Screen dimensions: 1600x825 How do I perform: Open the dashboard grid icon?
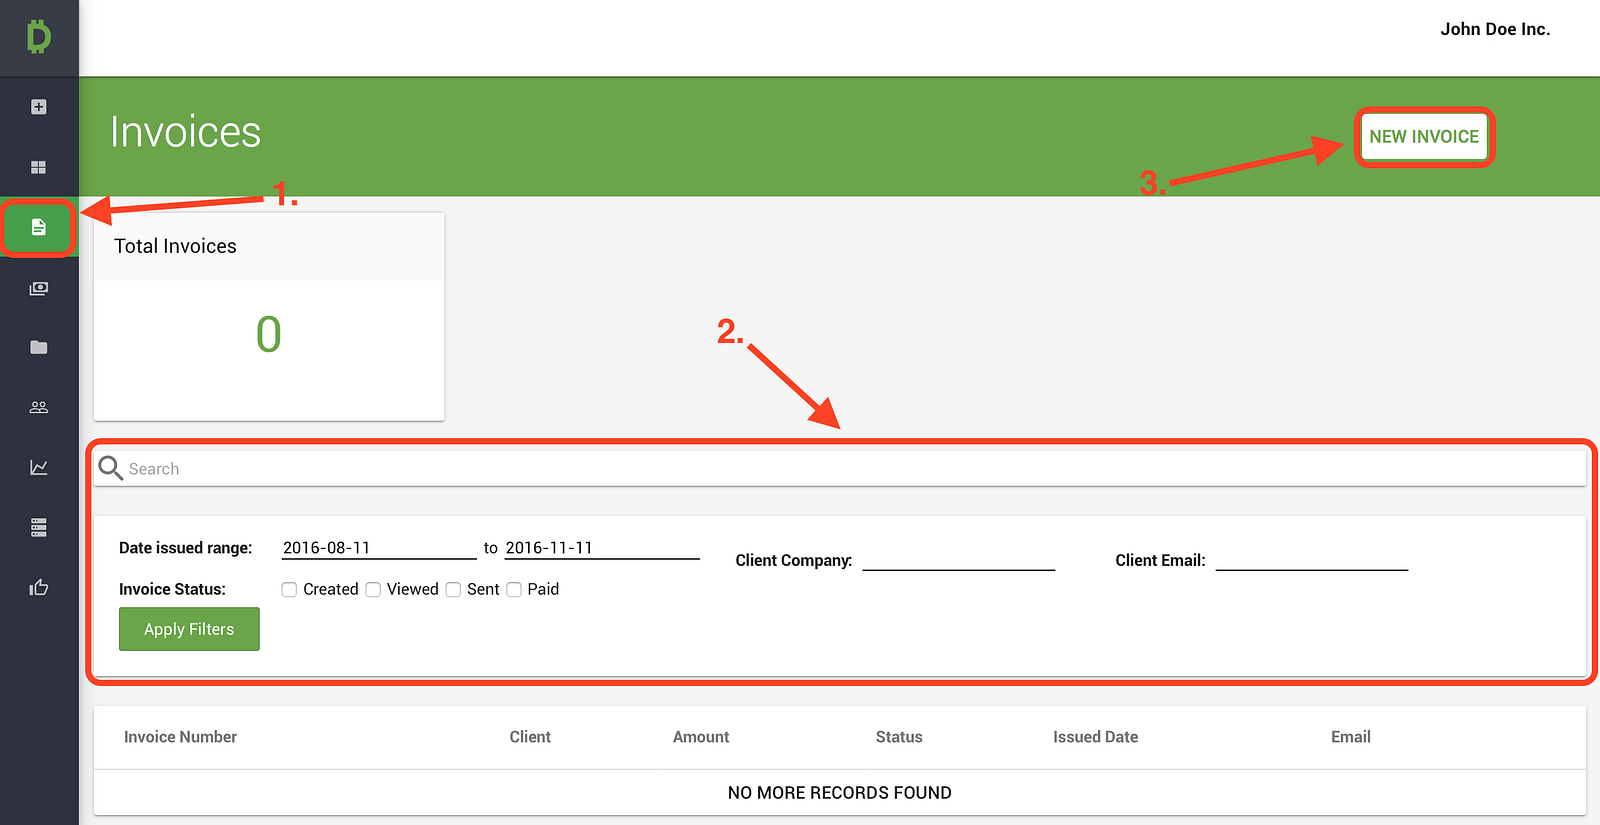coord(39,167)
